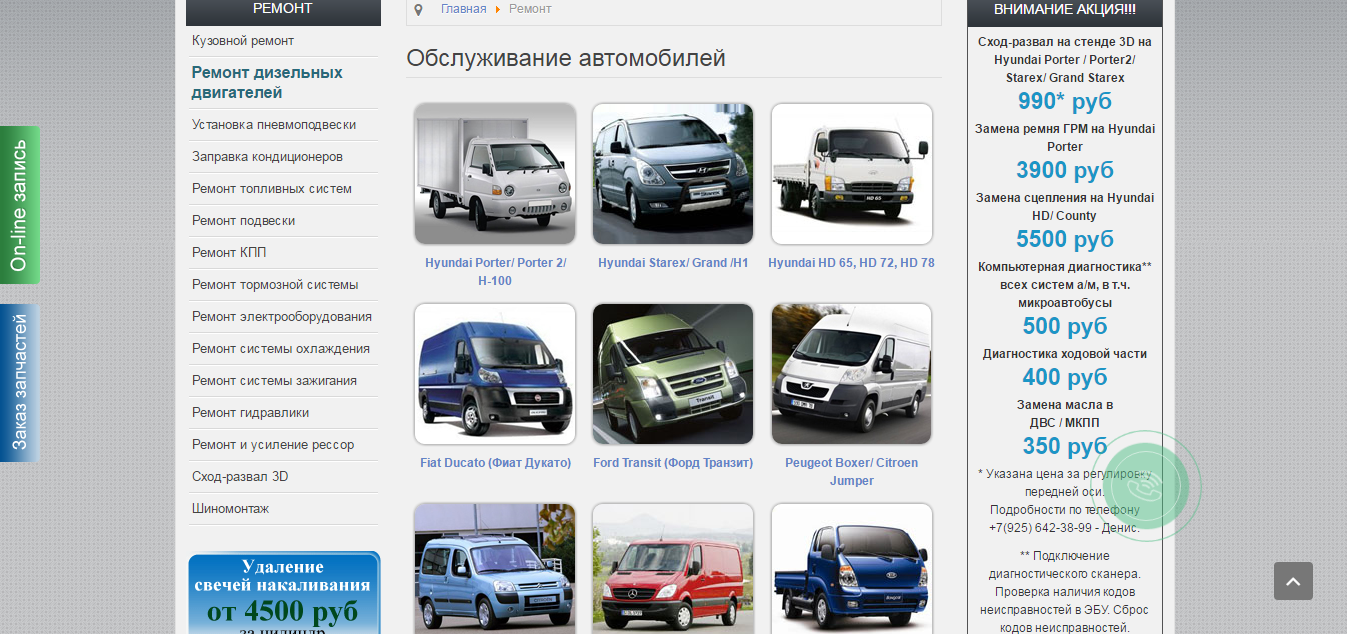Click the blue Kia truck thumbnail
Screen dimensions: 1347x634
[x=852, y=568]
